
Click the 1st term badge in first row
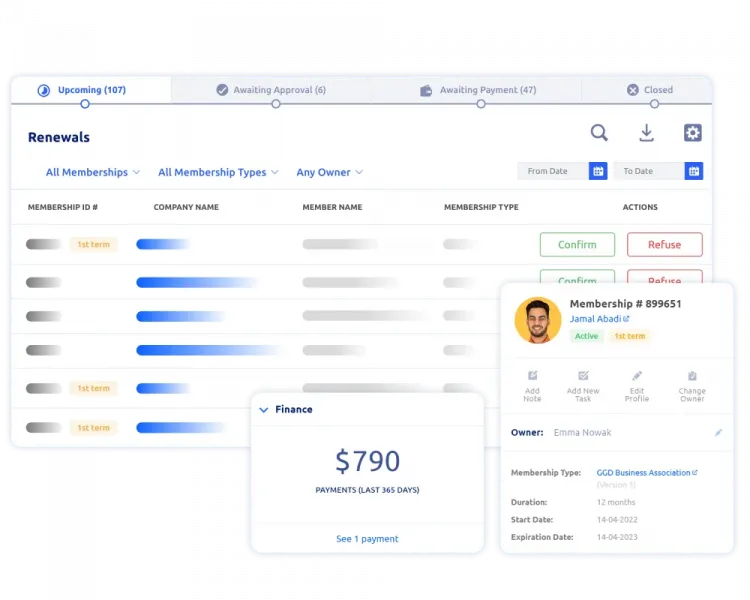[x=94, y=244]
